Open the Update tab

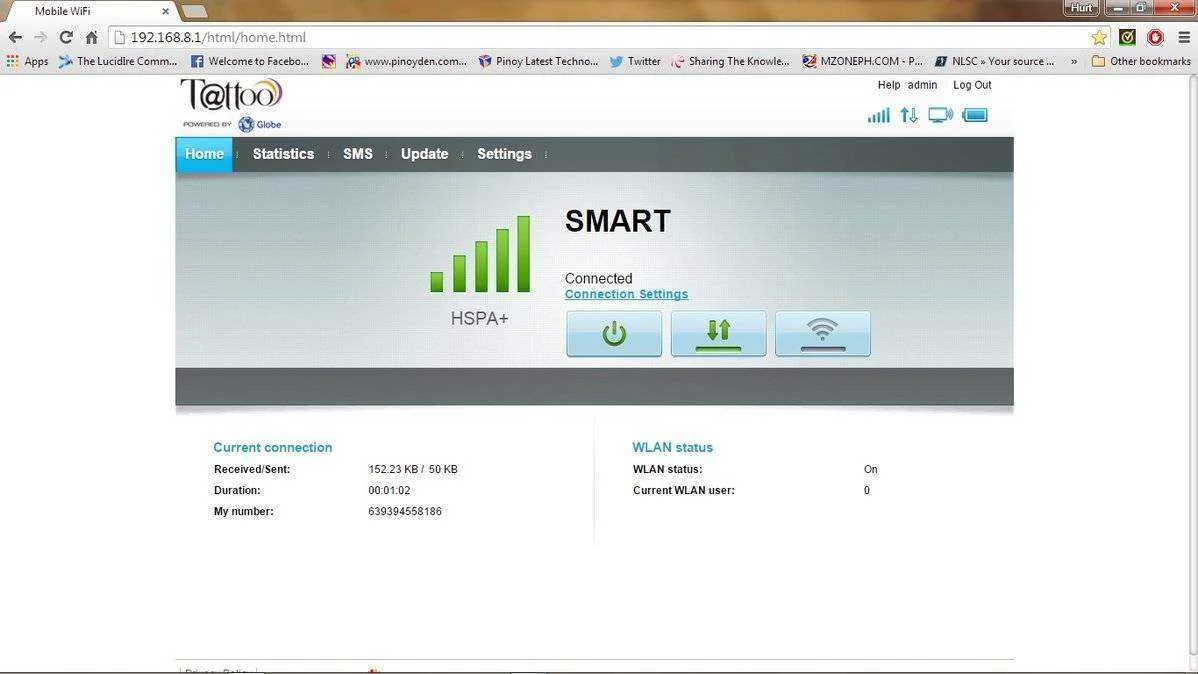(x=424, y=154)
